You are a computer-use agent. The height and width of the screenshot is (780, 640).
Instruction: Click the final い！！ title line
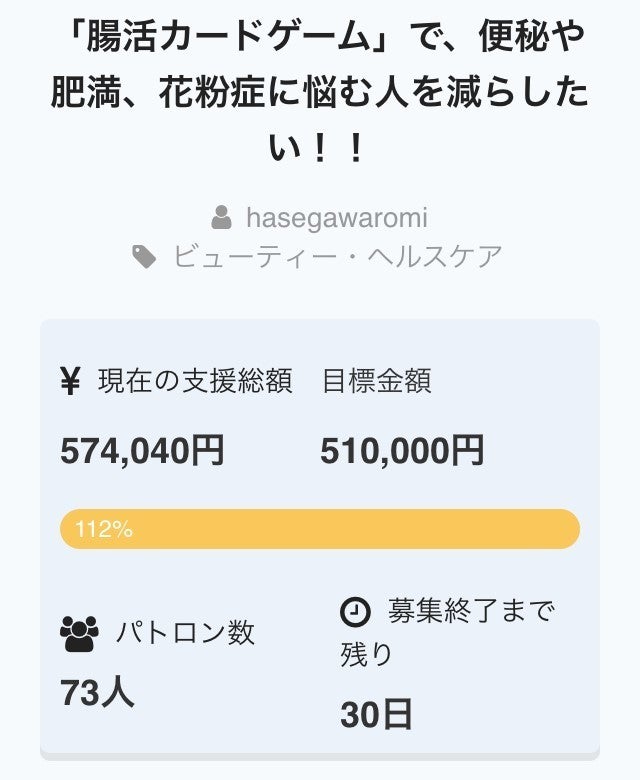pyautogui.click(x=320, y=150)
